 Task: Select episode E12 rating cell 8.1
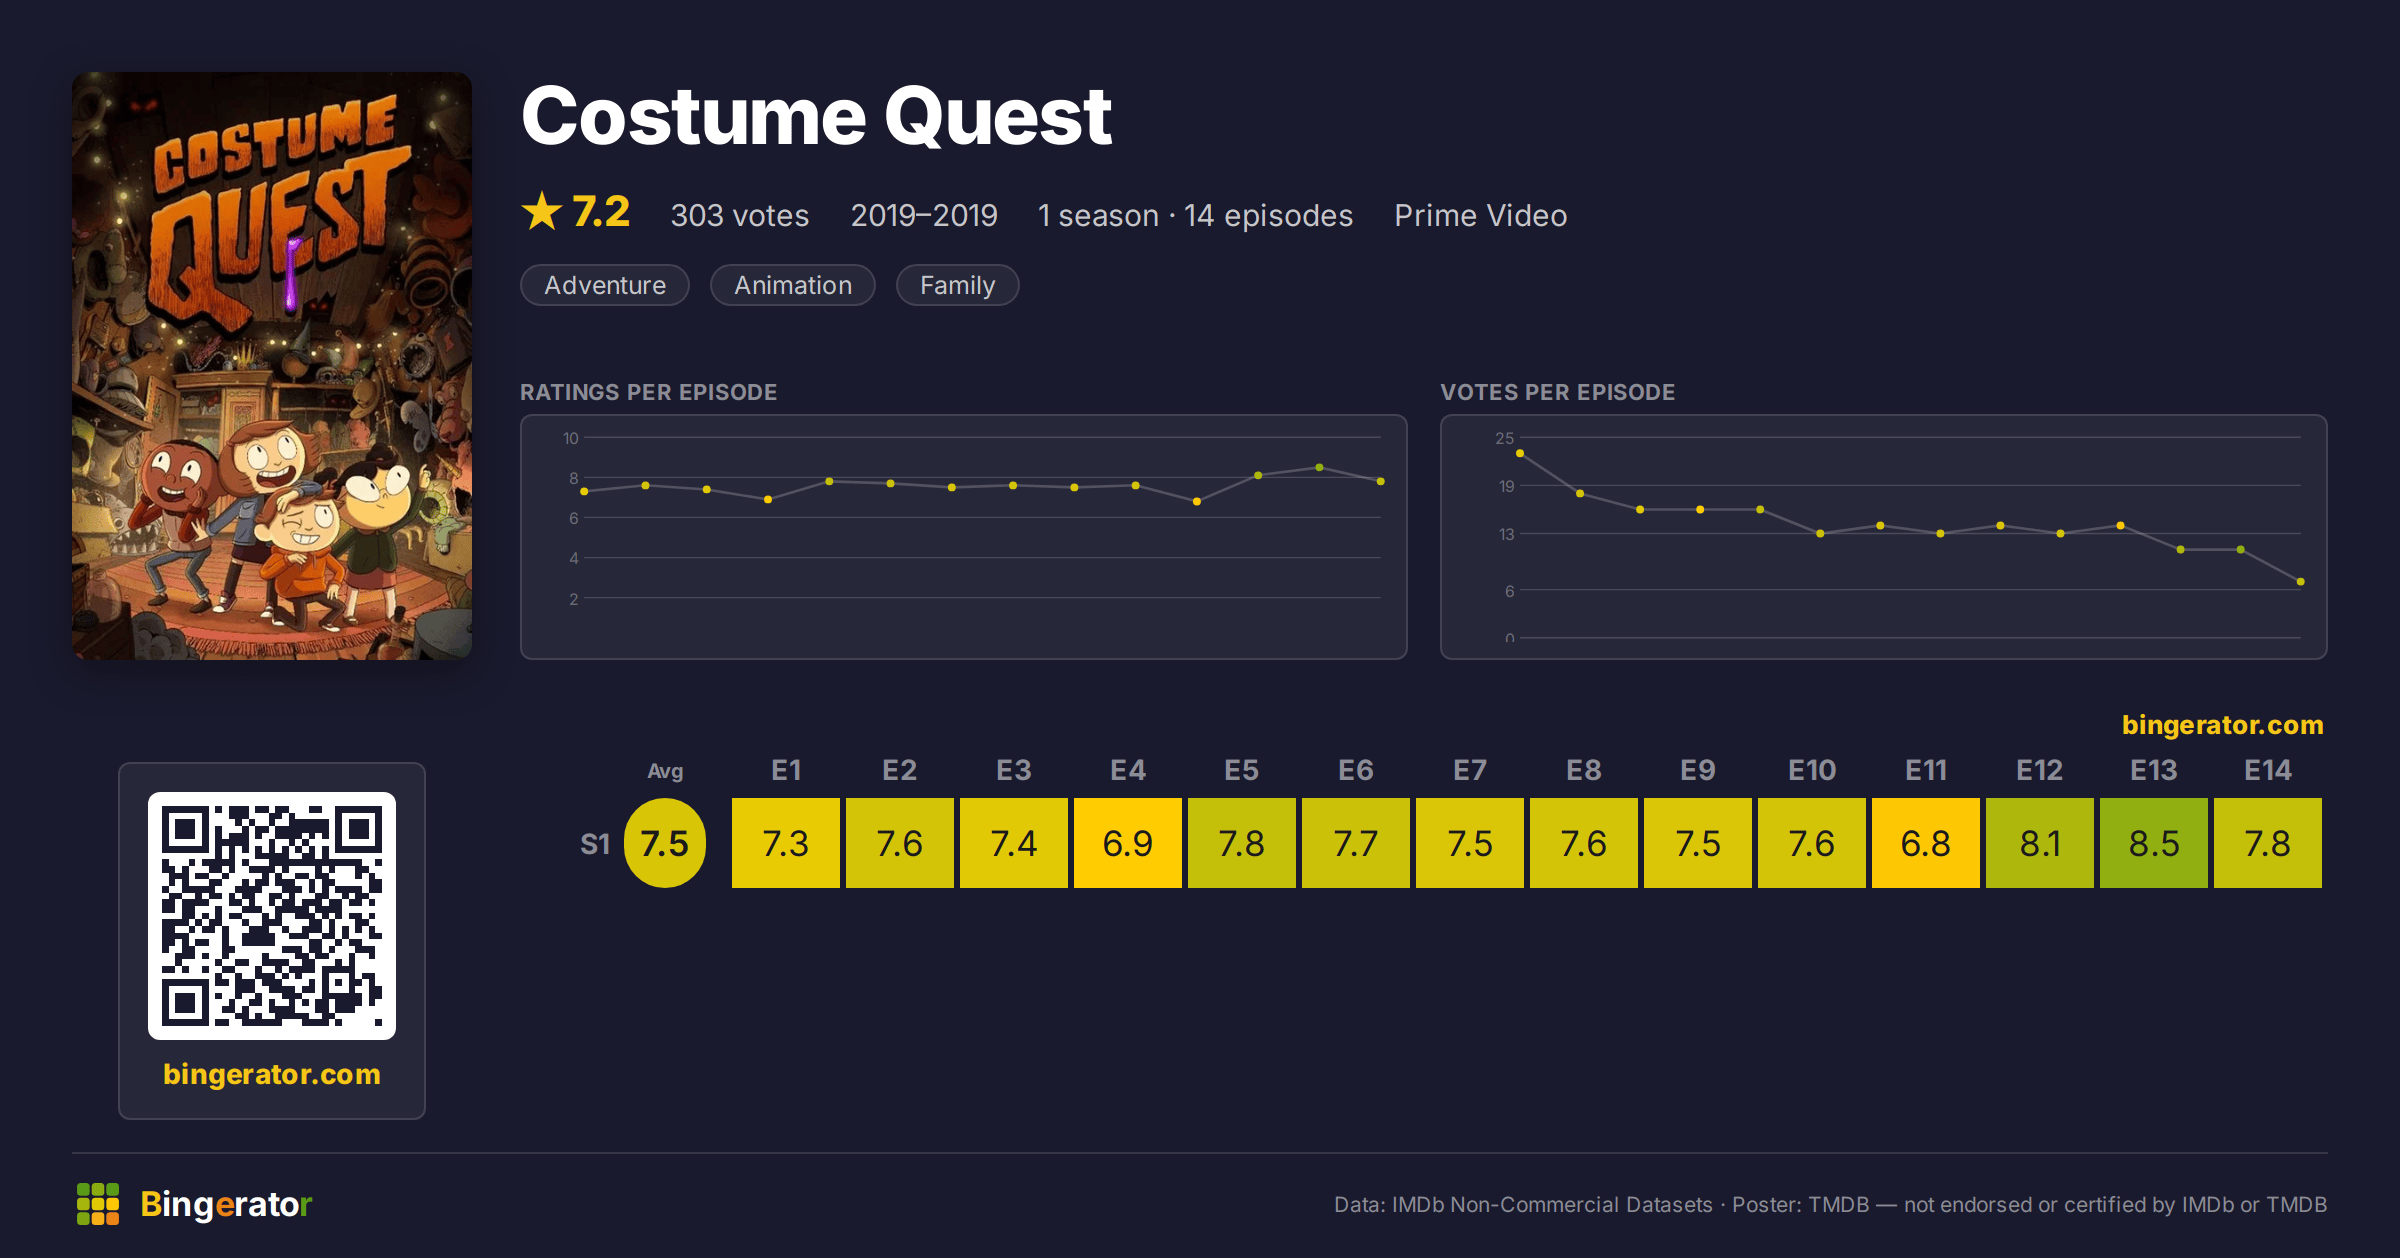[2040, 843]
